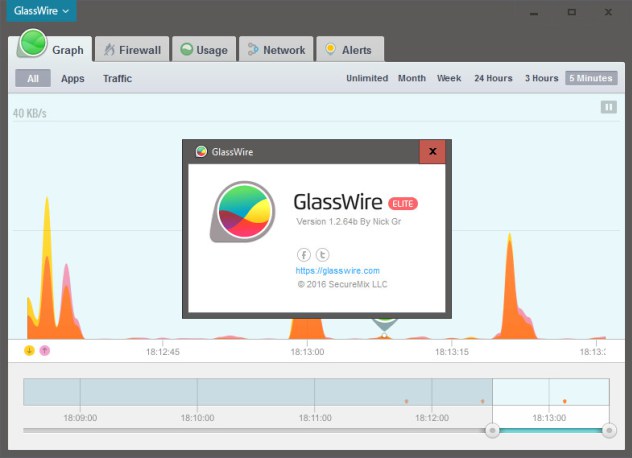Click the orange event dot near 18:13:00 in the overview

pyautogui.click(x=565, y=401)
